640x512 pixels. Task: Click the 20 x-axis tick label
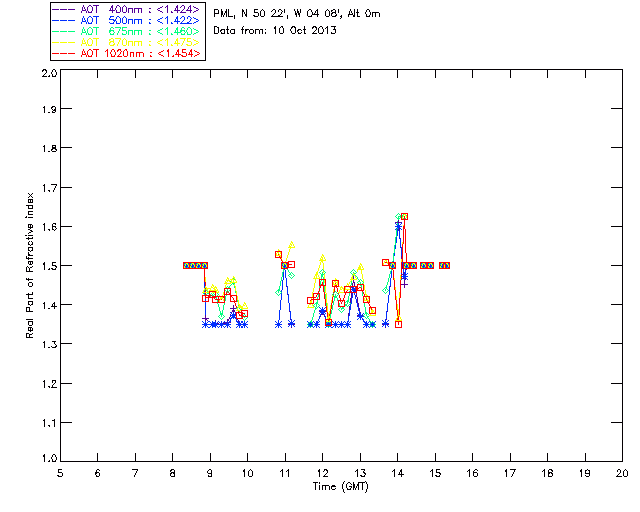tap(622, 474)
